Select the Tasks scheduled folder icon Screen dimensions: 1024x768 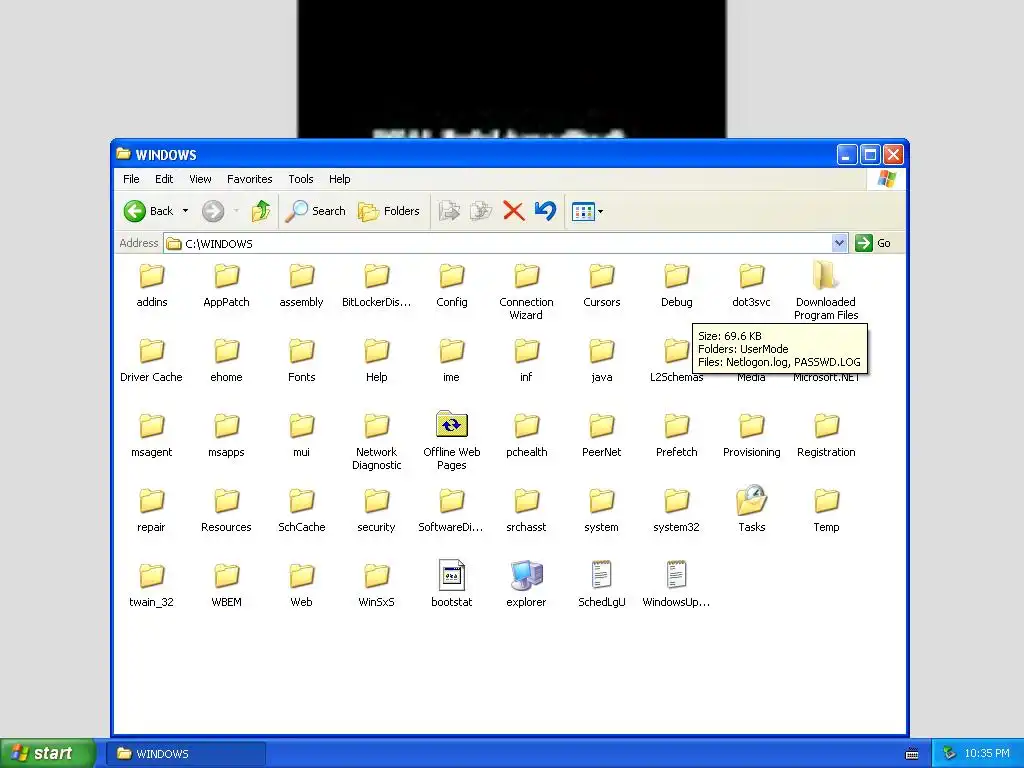[752, 500]
